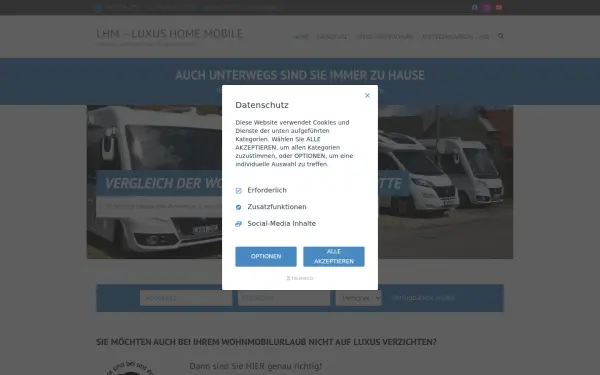
Task: Close the Datenschutz dialog with the X
Action: point(367,95)
